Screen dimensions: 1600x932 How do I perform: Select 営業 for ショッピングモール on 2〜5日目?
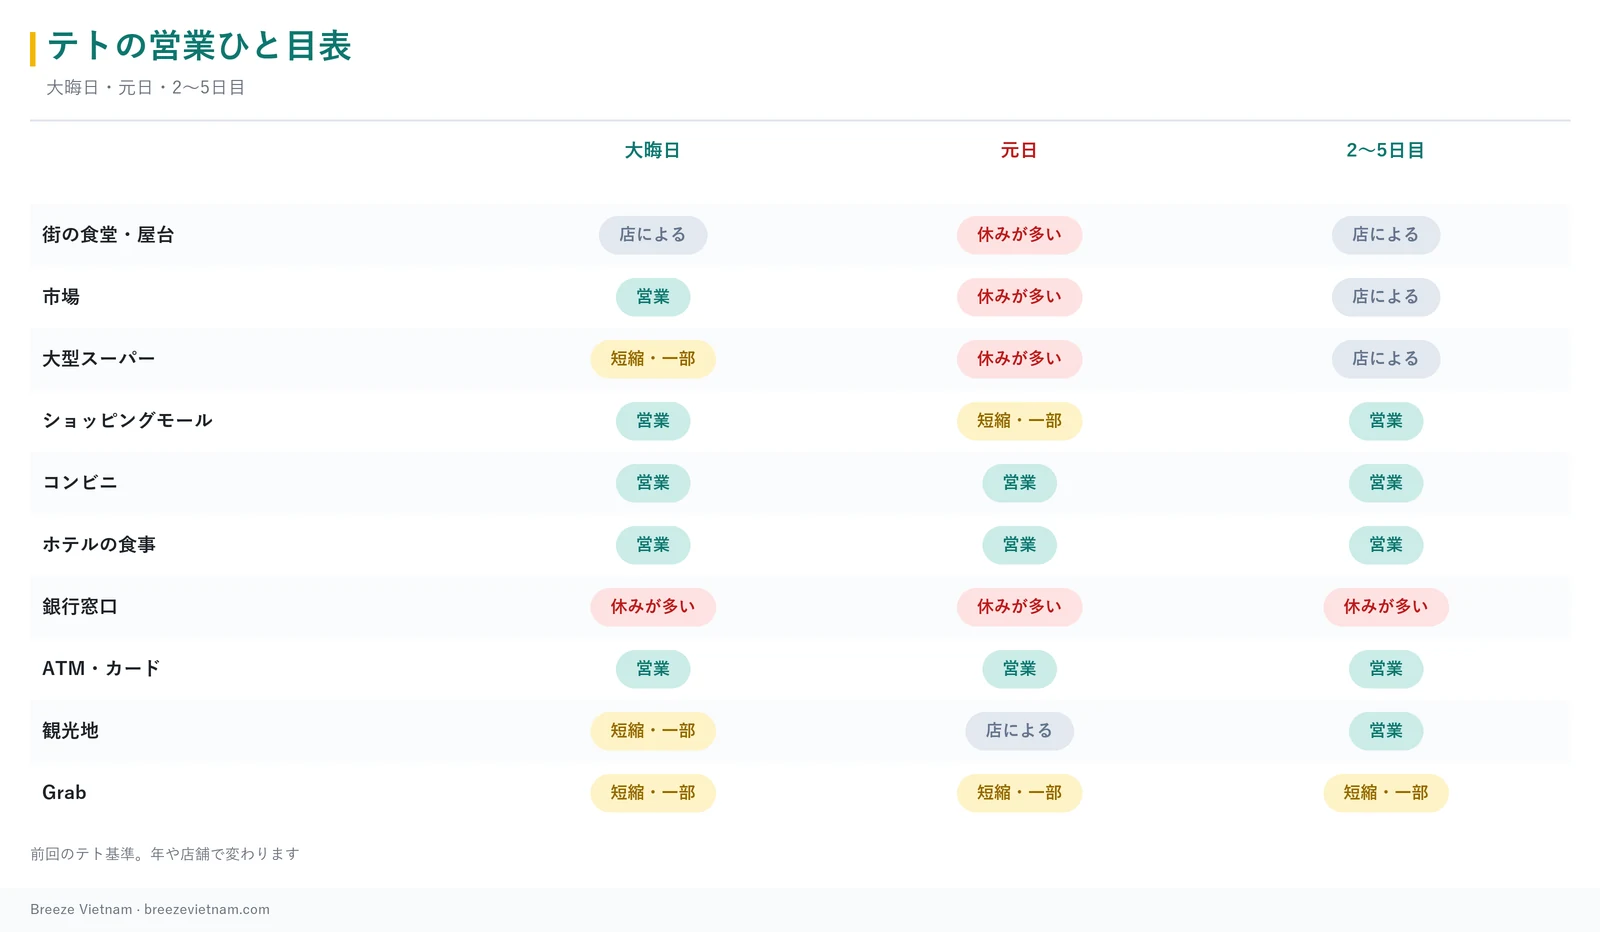pos(1386,421)
